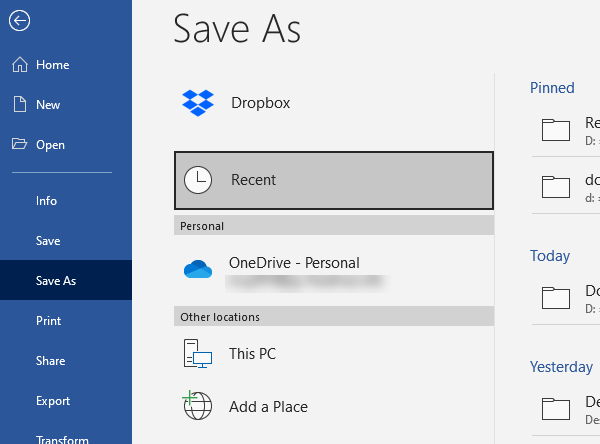The width and height of the screenshot is (600, 444).
Task: Open the Info page
Action: pyautogui.click(x=66, y=201)
